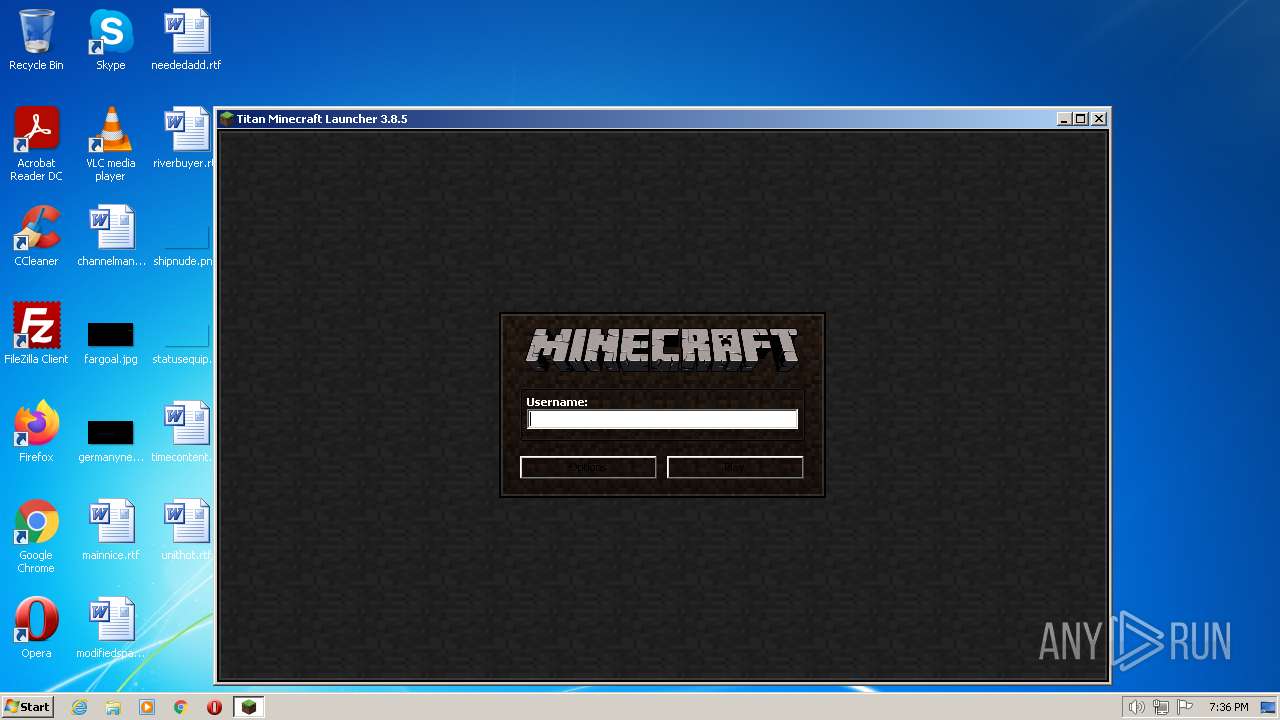Close the Titan Minecraft Launcher window

point(1099,119)
